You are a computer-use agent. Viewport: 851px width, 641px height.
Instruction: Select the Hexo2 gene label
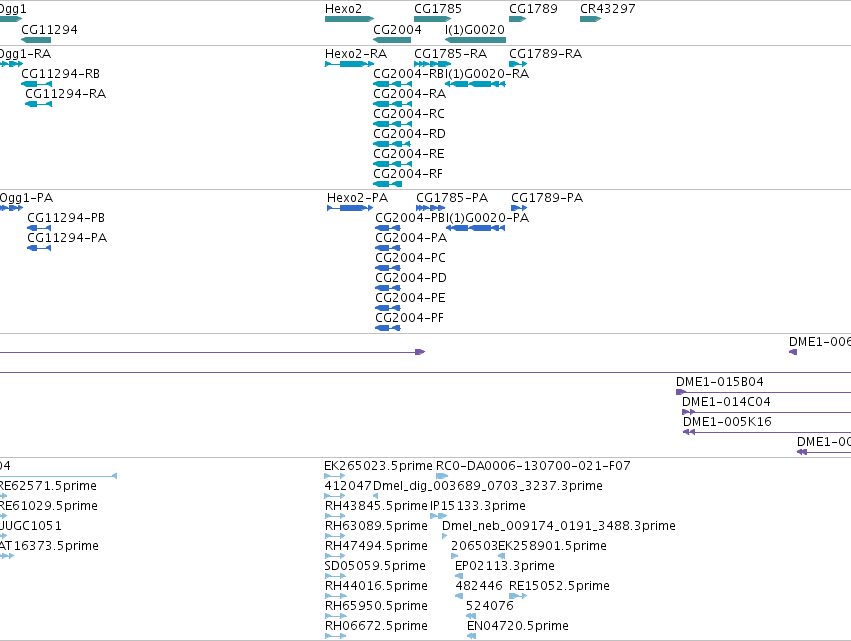[343, 9]
